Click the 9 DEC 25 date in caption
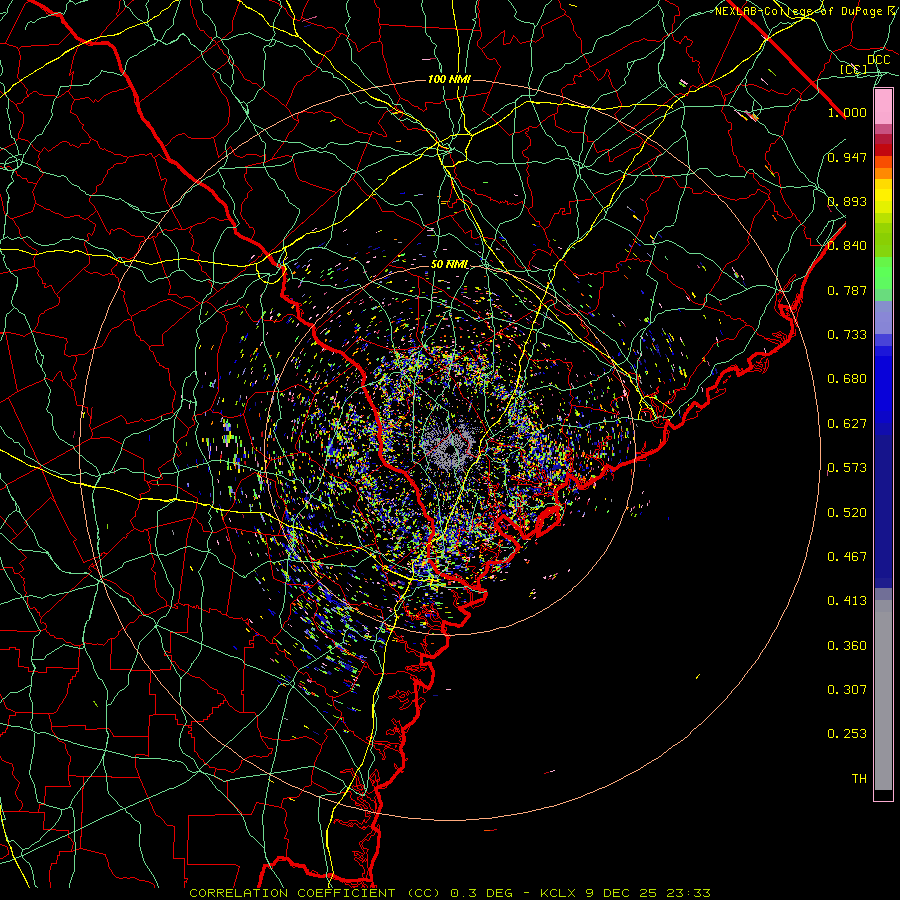The image size is (900, 900). click(623, 893)
